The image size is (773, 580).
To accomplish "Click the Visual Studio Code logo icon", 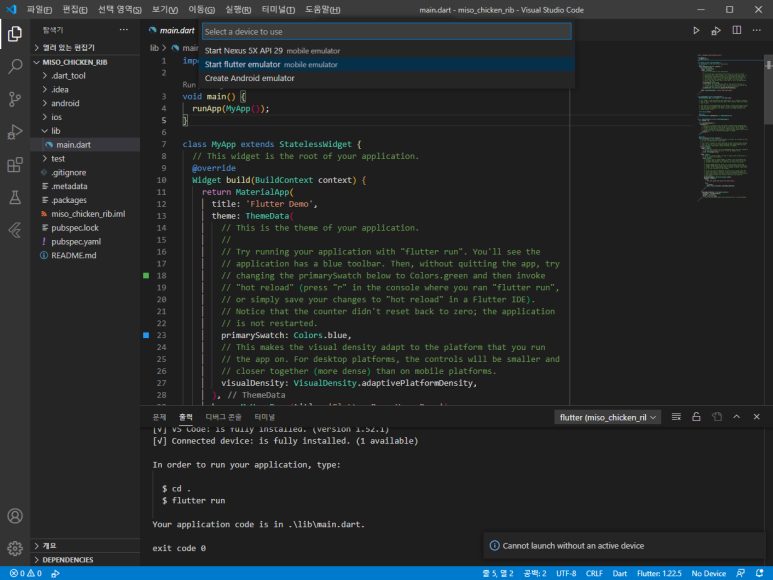I will point(11,9).
